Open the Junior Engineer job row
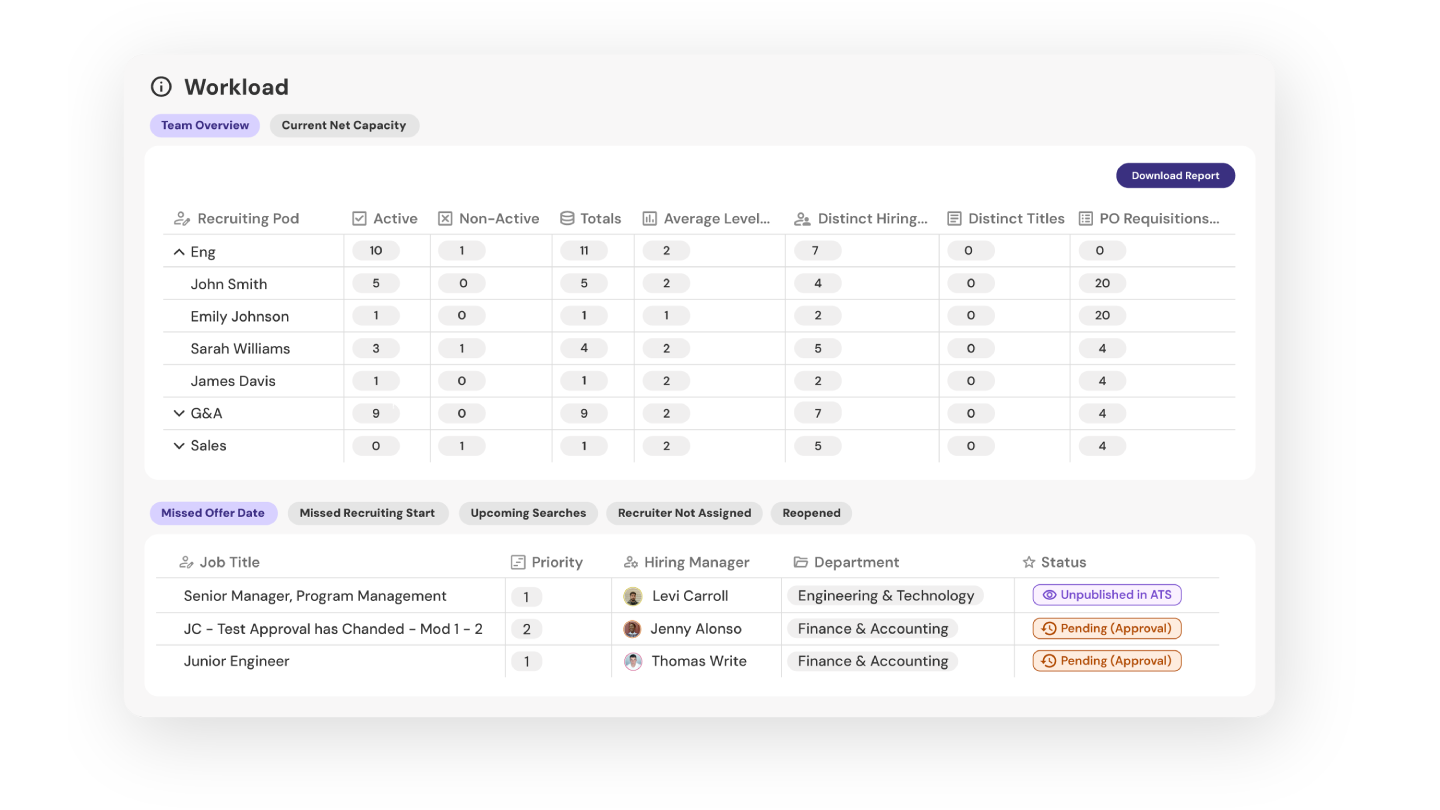Viewport: 1440px width, 810px height. [x=237, y=661]
